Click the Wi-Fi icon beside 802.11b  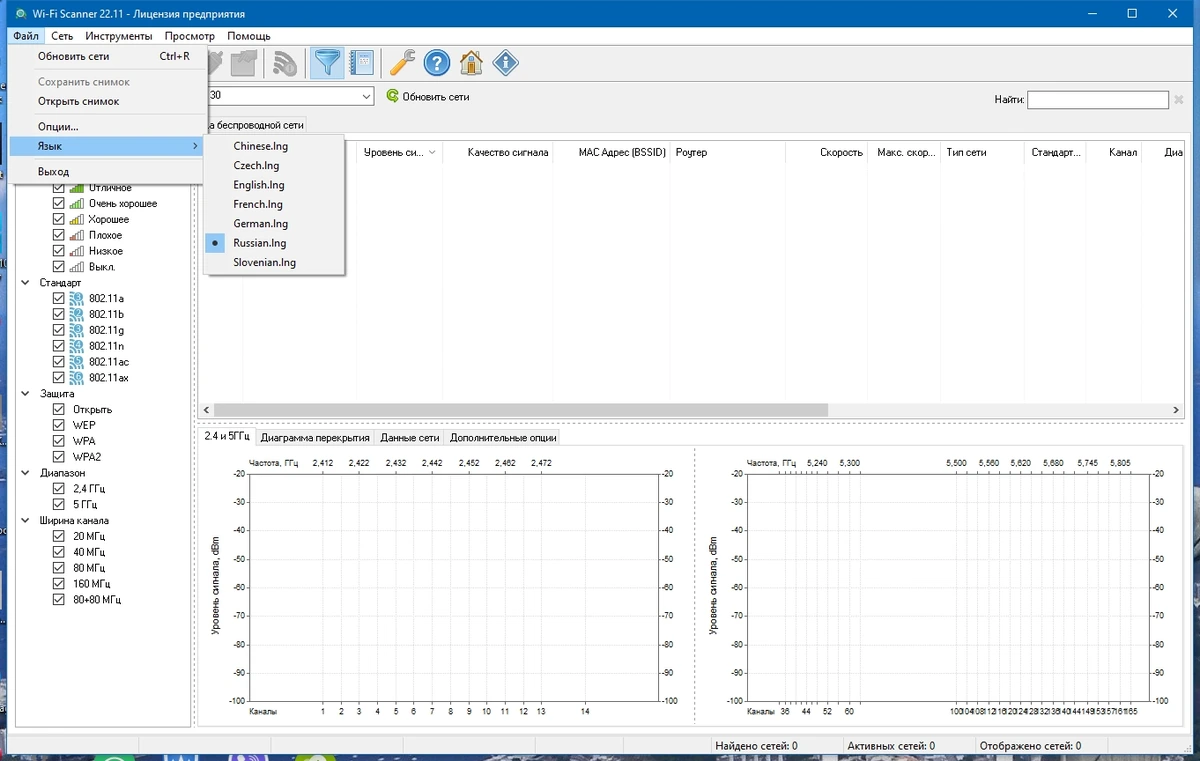tap(77, 314)
